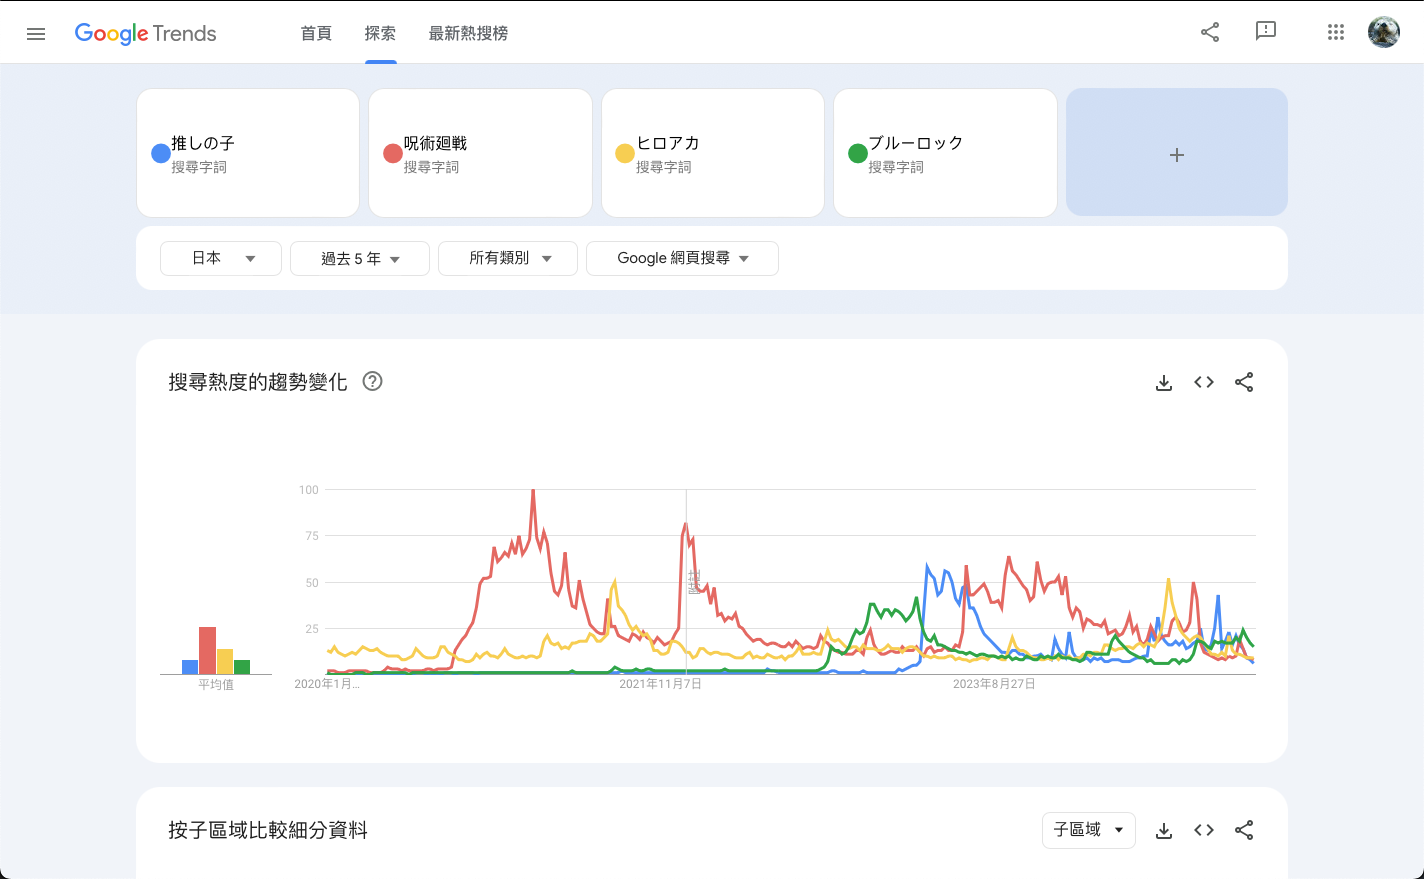Open the 最新熱搜榜 tab
1424x879 pixels.
coord(468,33)
